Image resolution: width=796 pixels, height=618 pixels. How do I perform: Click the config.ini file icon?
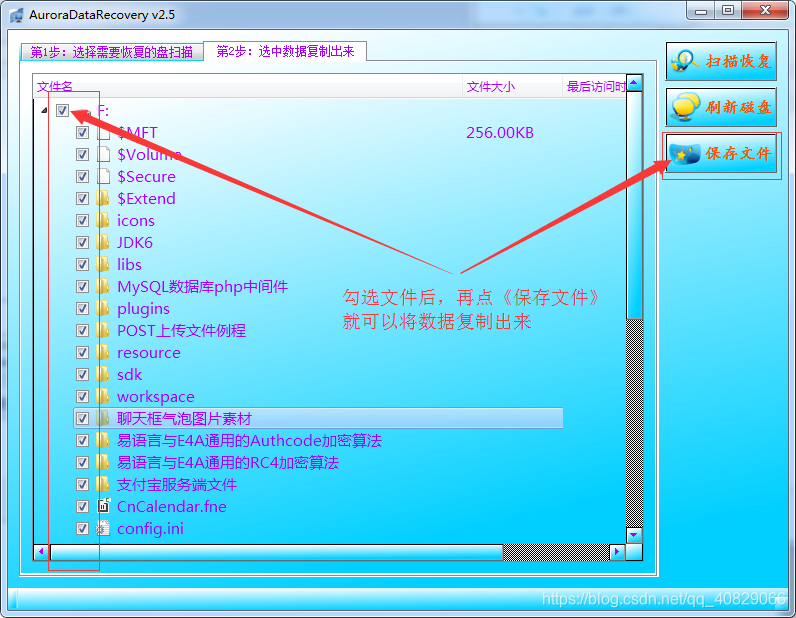click(103, 529)
